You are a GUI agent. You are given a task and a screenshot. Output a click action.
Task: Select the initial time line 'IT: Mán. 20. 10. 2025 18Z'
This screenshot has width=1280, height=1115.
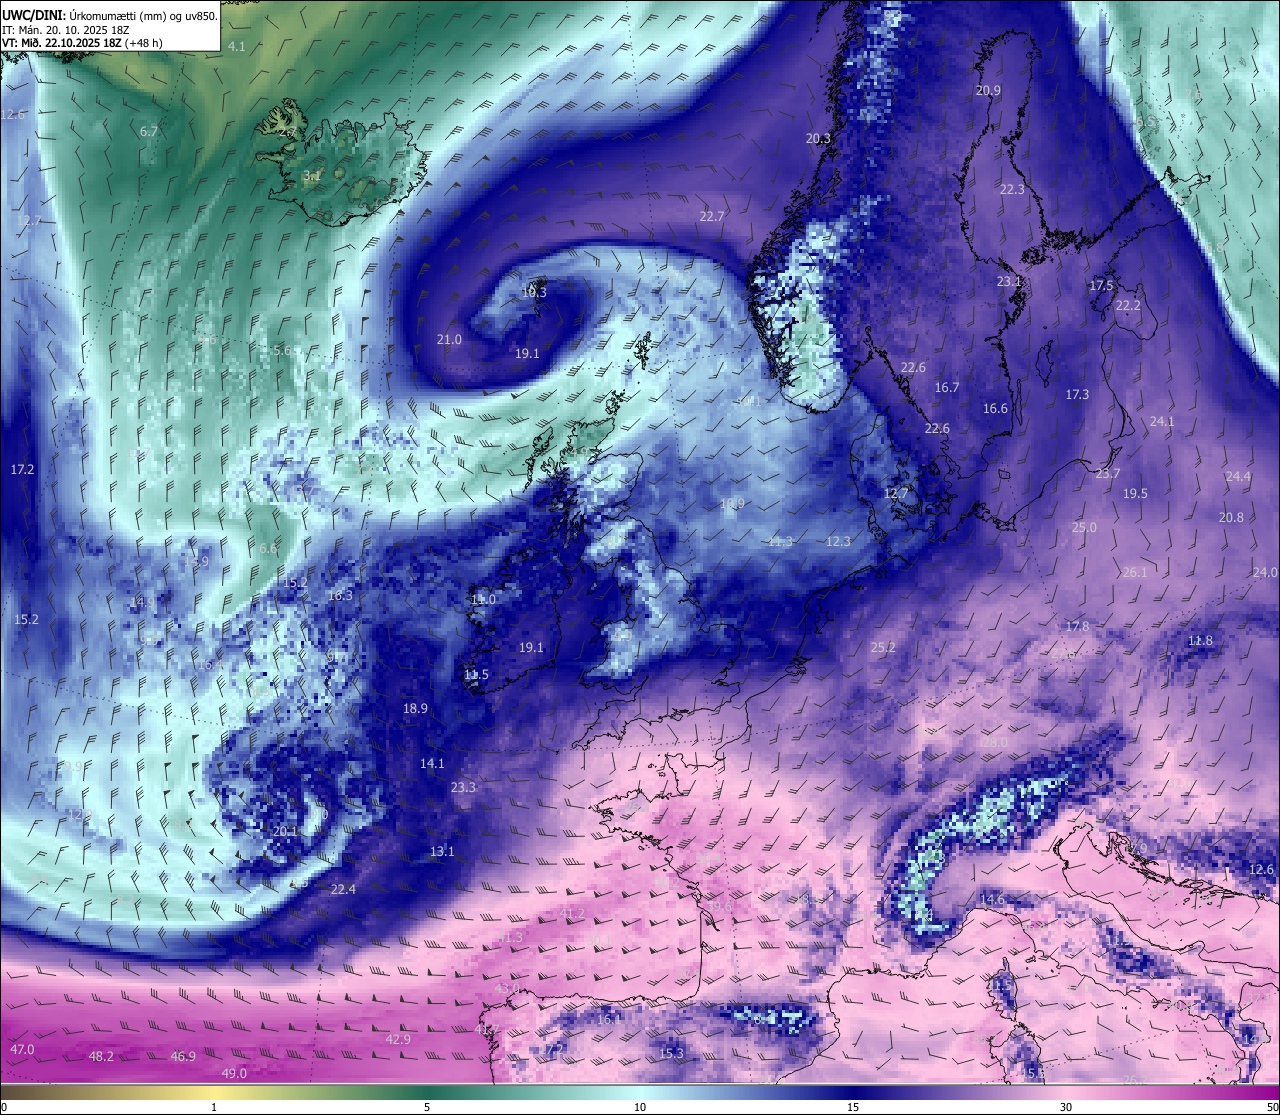68,30
